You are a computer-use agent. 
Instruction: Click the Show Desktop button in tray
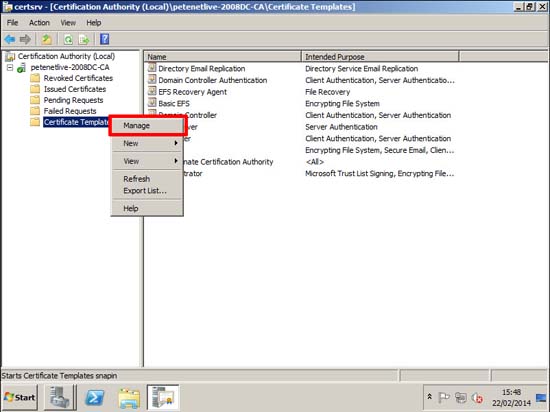(x=542, y=397)
